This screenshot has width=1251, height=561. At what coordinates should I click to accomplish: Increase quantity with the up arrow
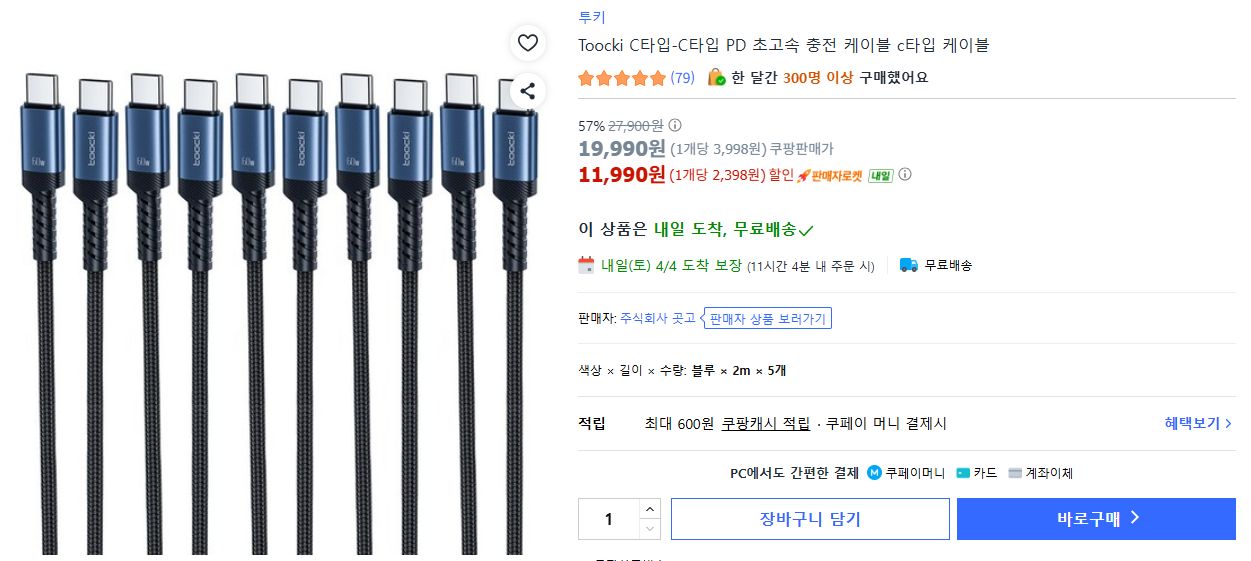point(649,509)
